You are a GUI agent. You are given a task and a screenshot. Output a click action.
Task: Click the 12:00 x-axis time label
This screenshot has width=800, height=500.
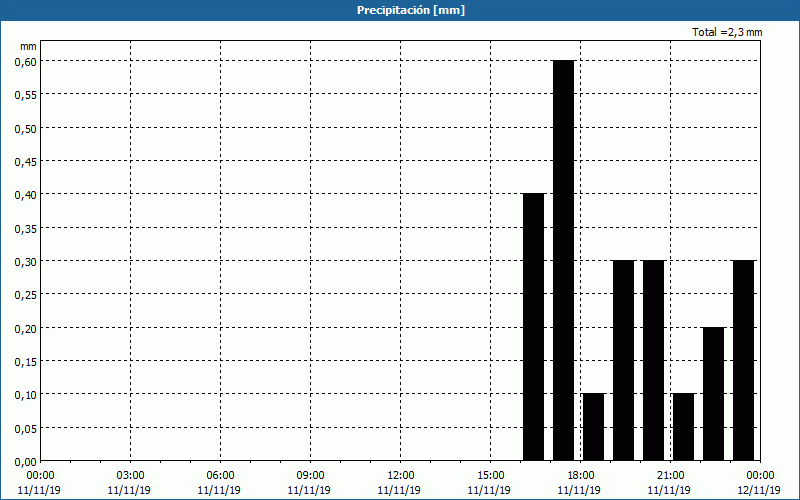click(x=401, y=476)
